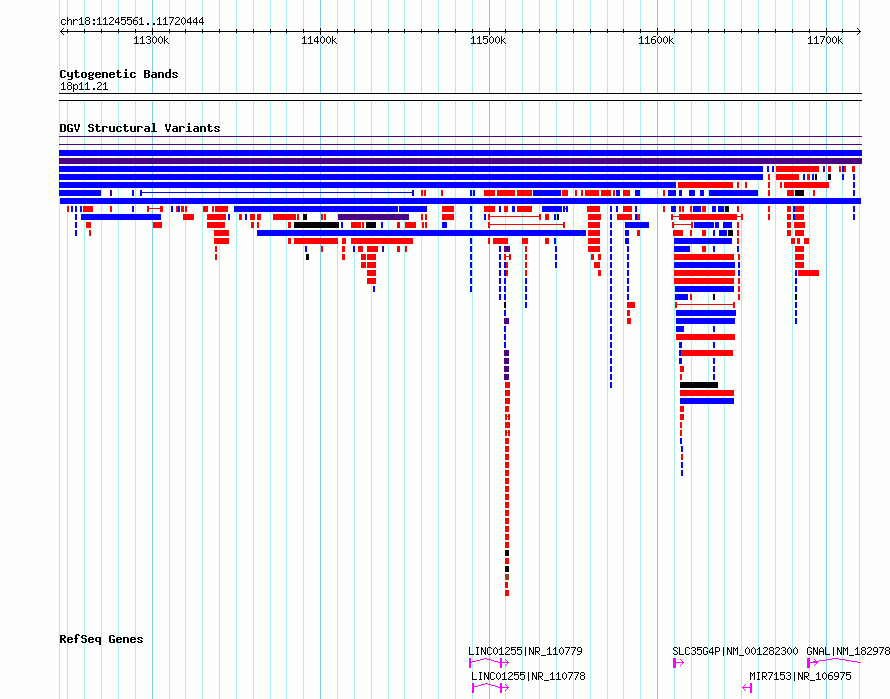
Task: Select the 18p11.21 cytogenetic band bar
Action: pyautogui.click(x=460, y=97)
